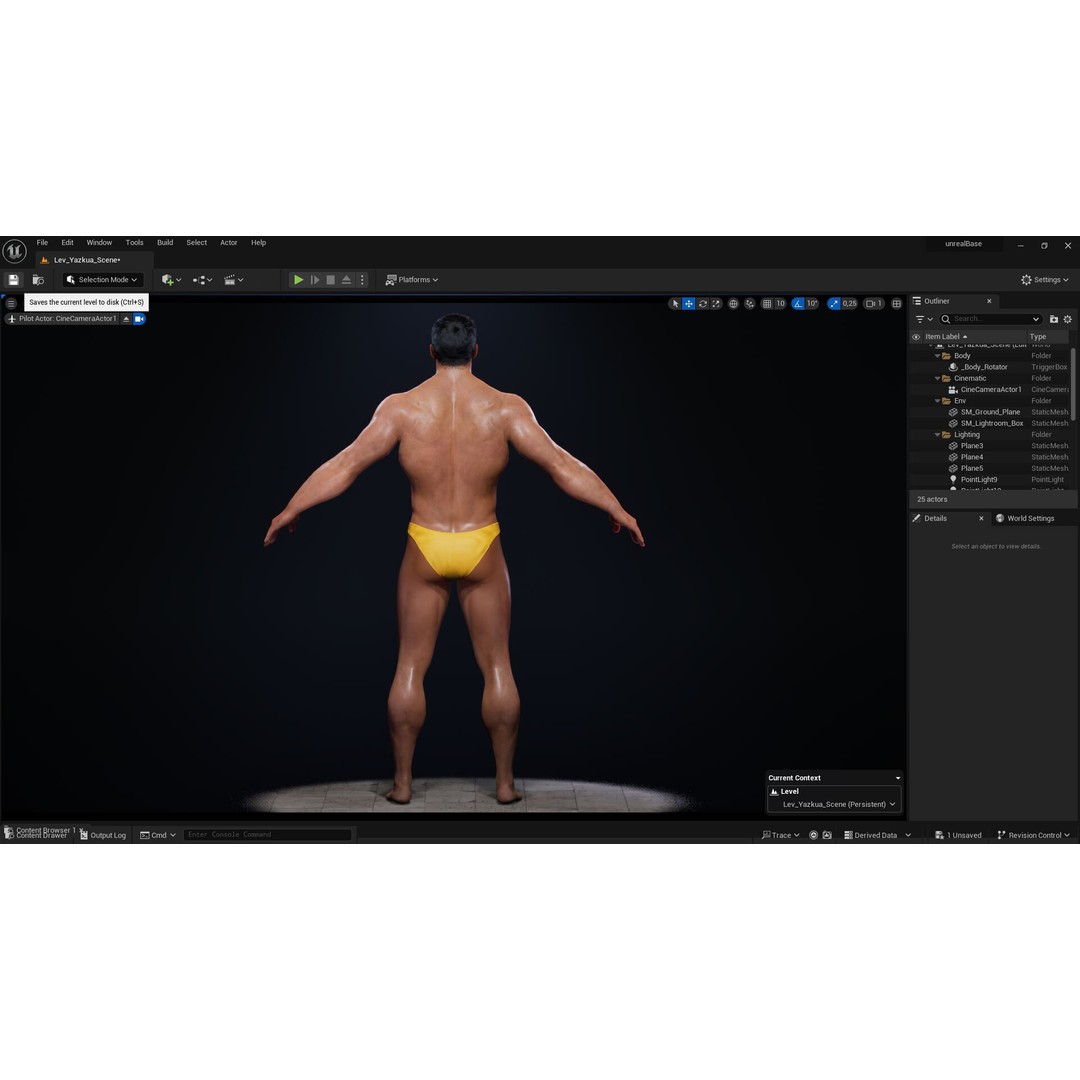Viewport: 1080px width, 1080px height.
Task: Open the Platforms dropdown
Action: [x=411, y=280]
